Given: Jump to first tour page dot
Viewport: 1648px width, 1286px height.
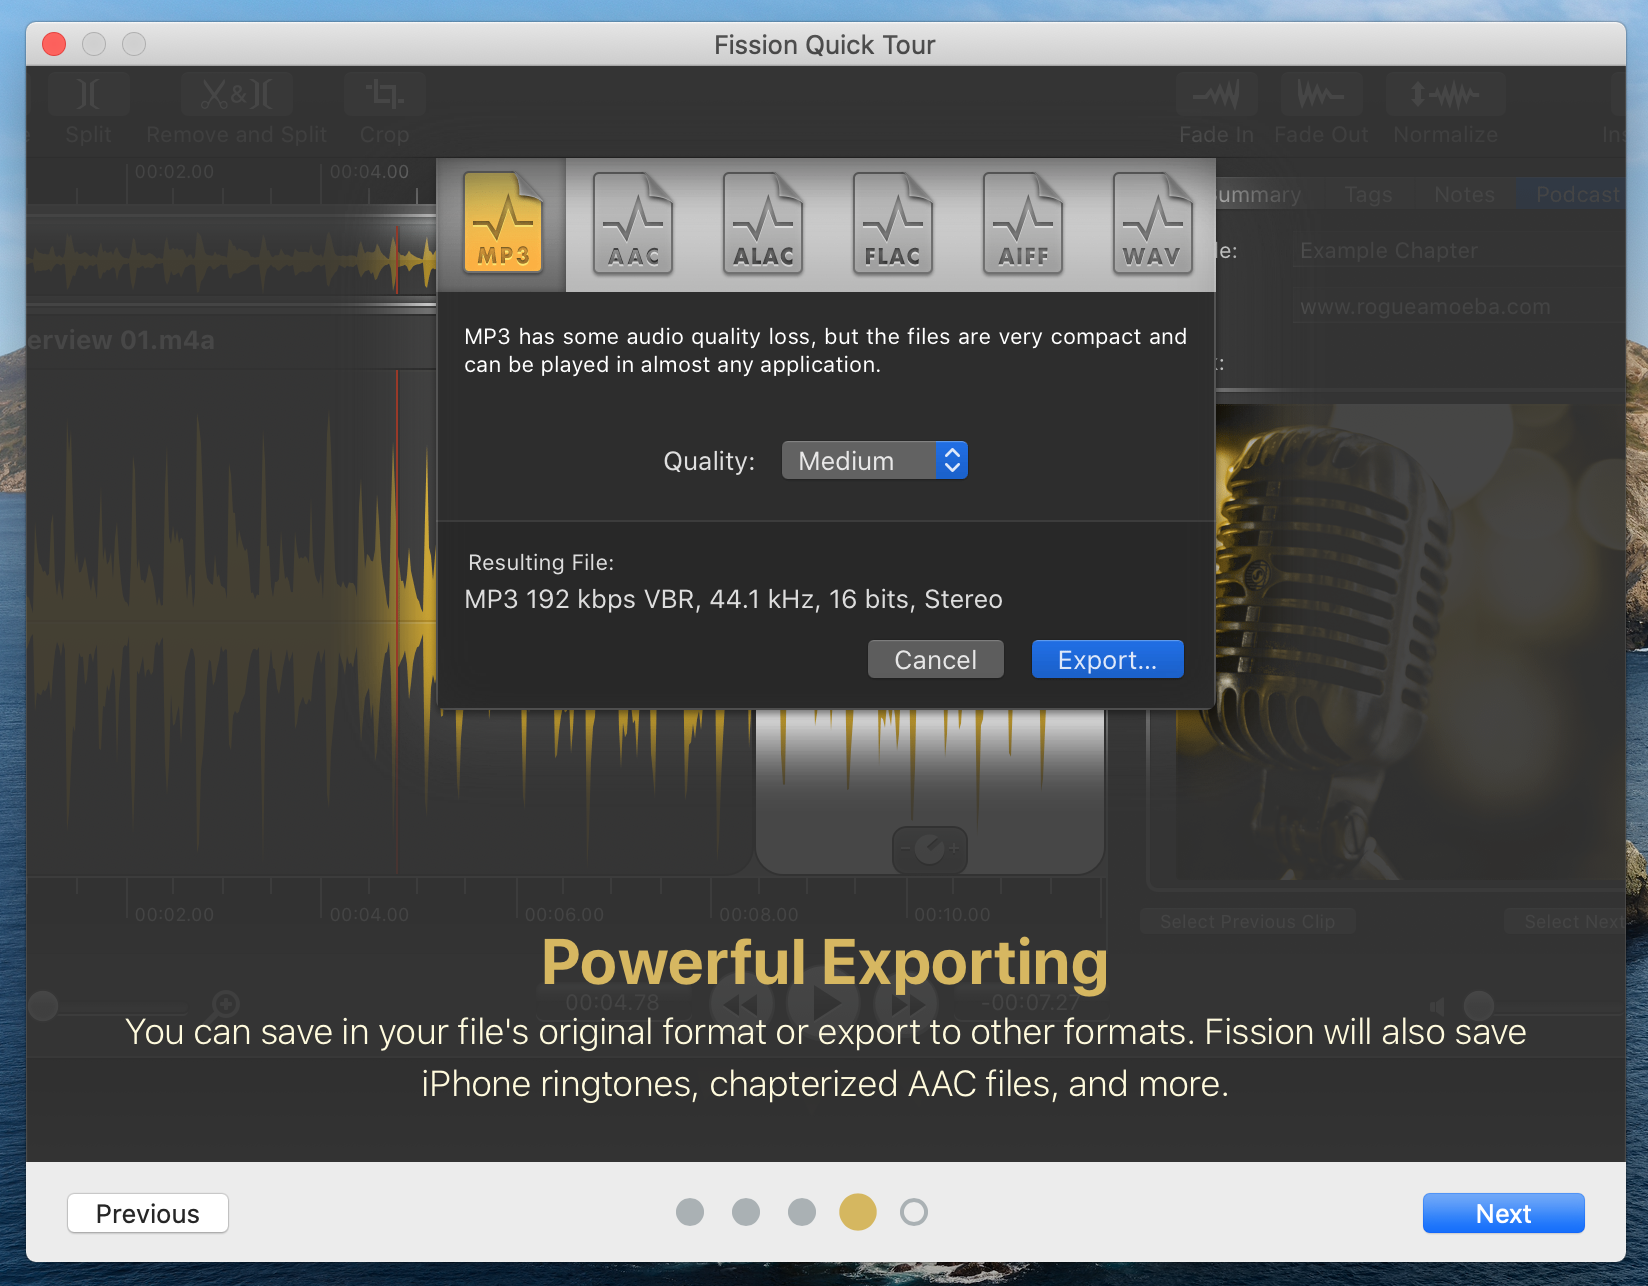Looking at the screenshot, I should (690, 1212).
